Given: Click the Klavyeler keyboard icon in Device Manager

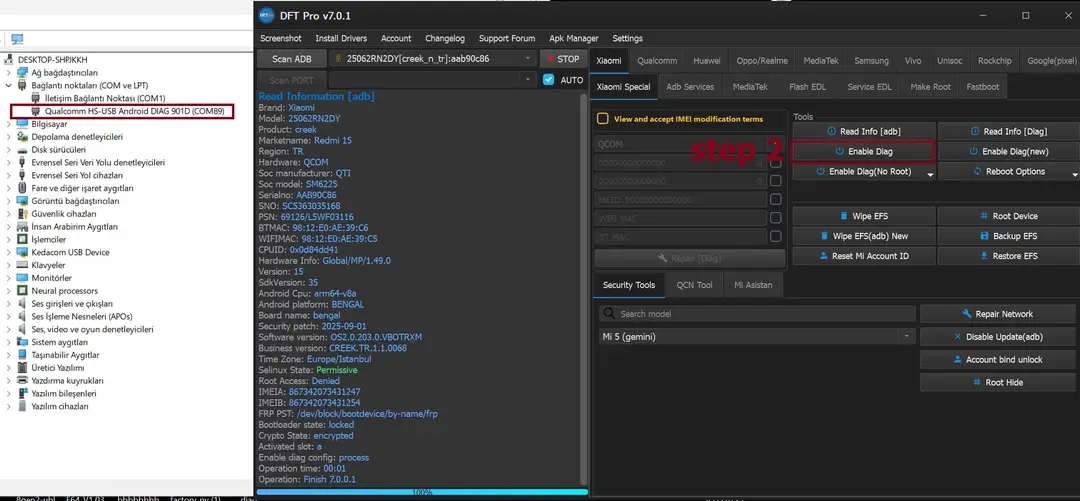Looking at the screenshot, I should point(24,265).
